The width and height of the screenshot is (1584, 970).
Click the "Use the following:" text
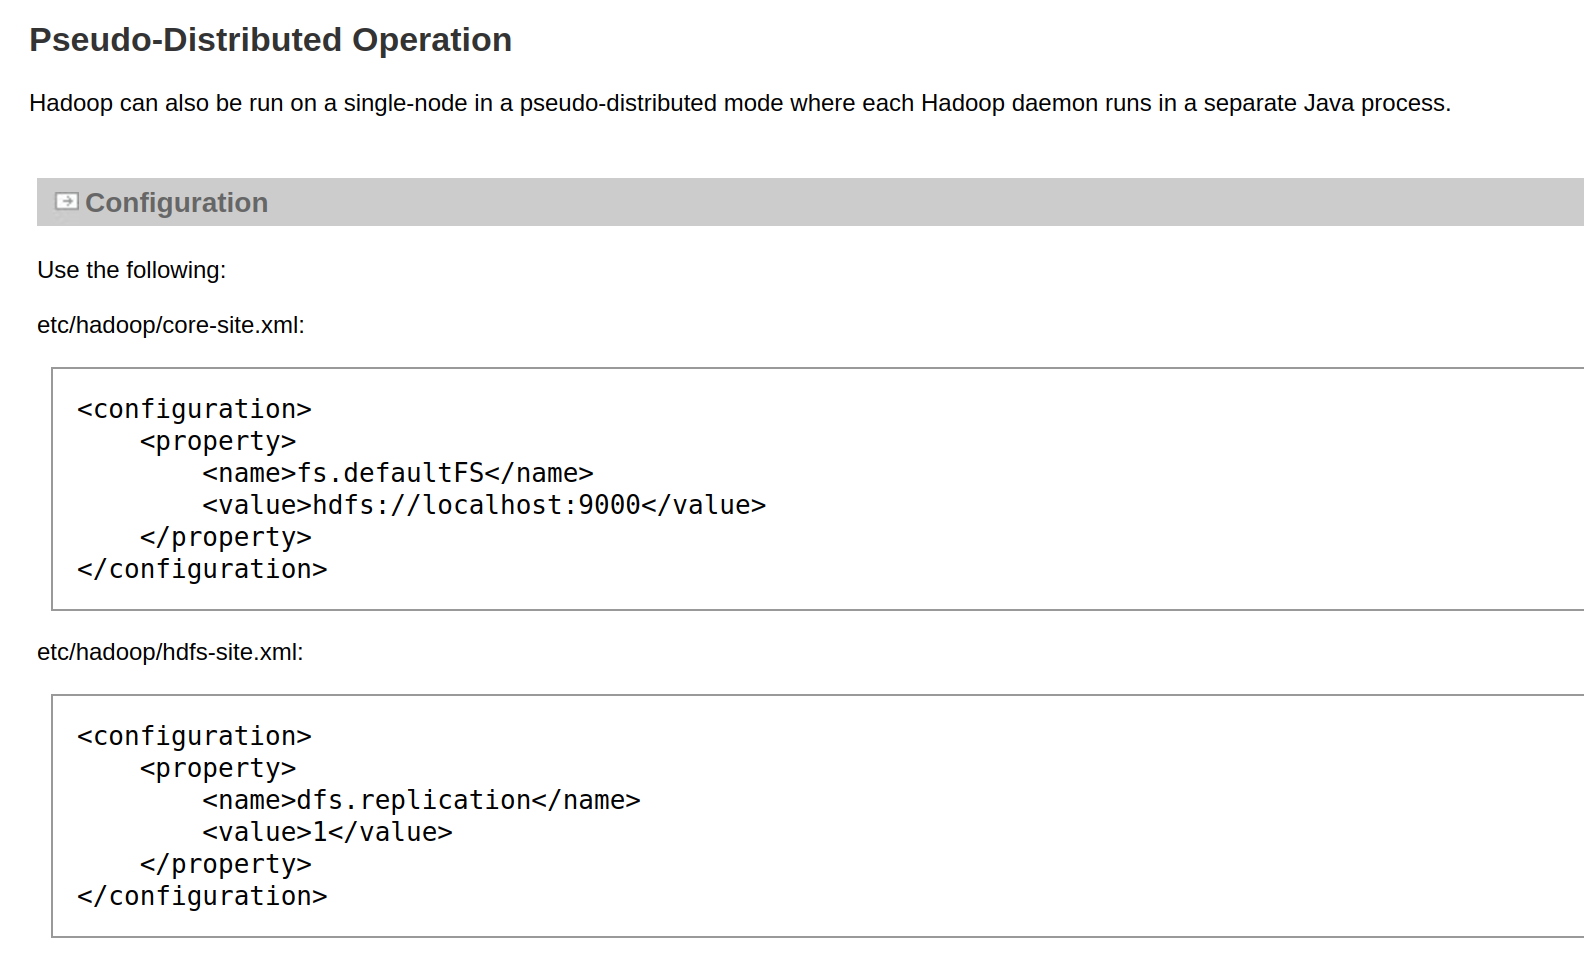click(131, 270)
